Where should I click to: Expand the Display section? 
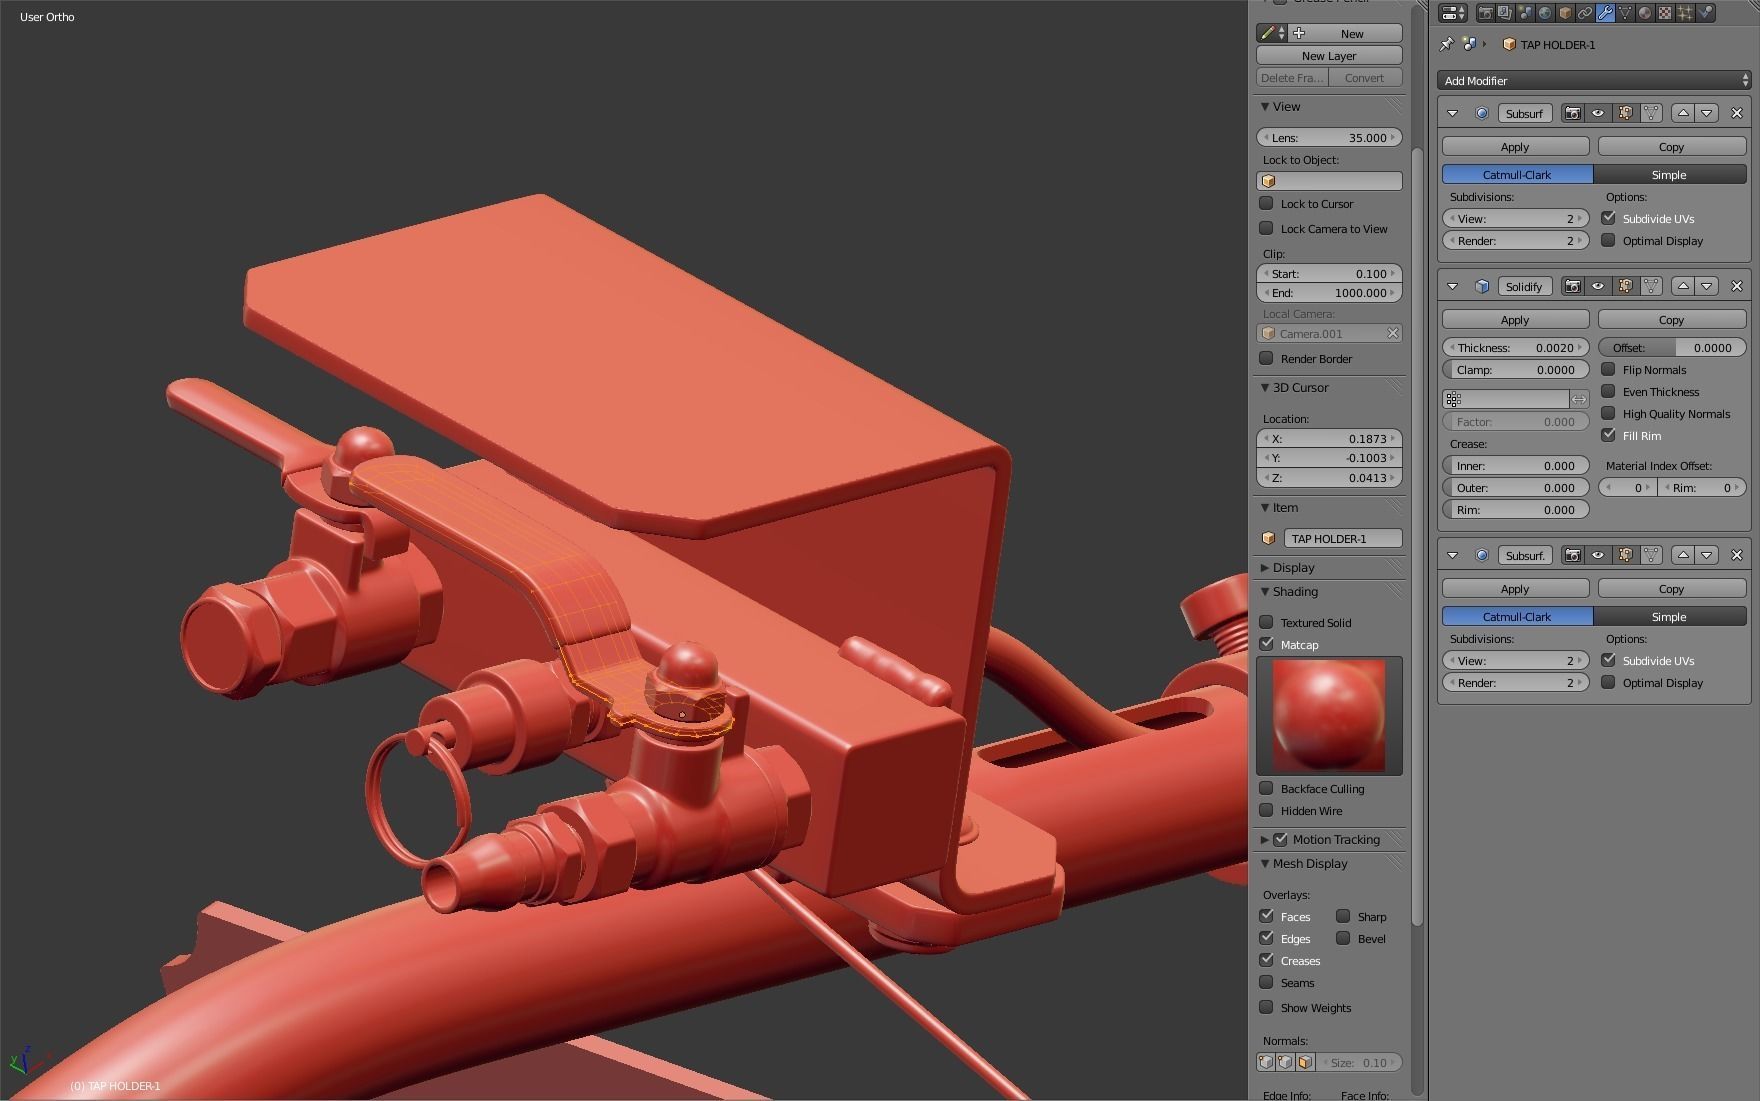point(1265,567)
